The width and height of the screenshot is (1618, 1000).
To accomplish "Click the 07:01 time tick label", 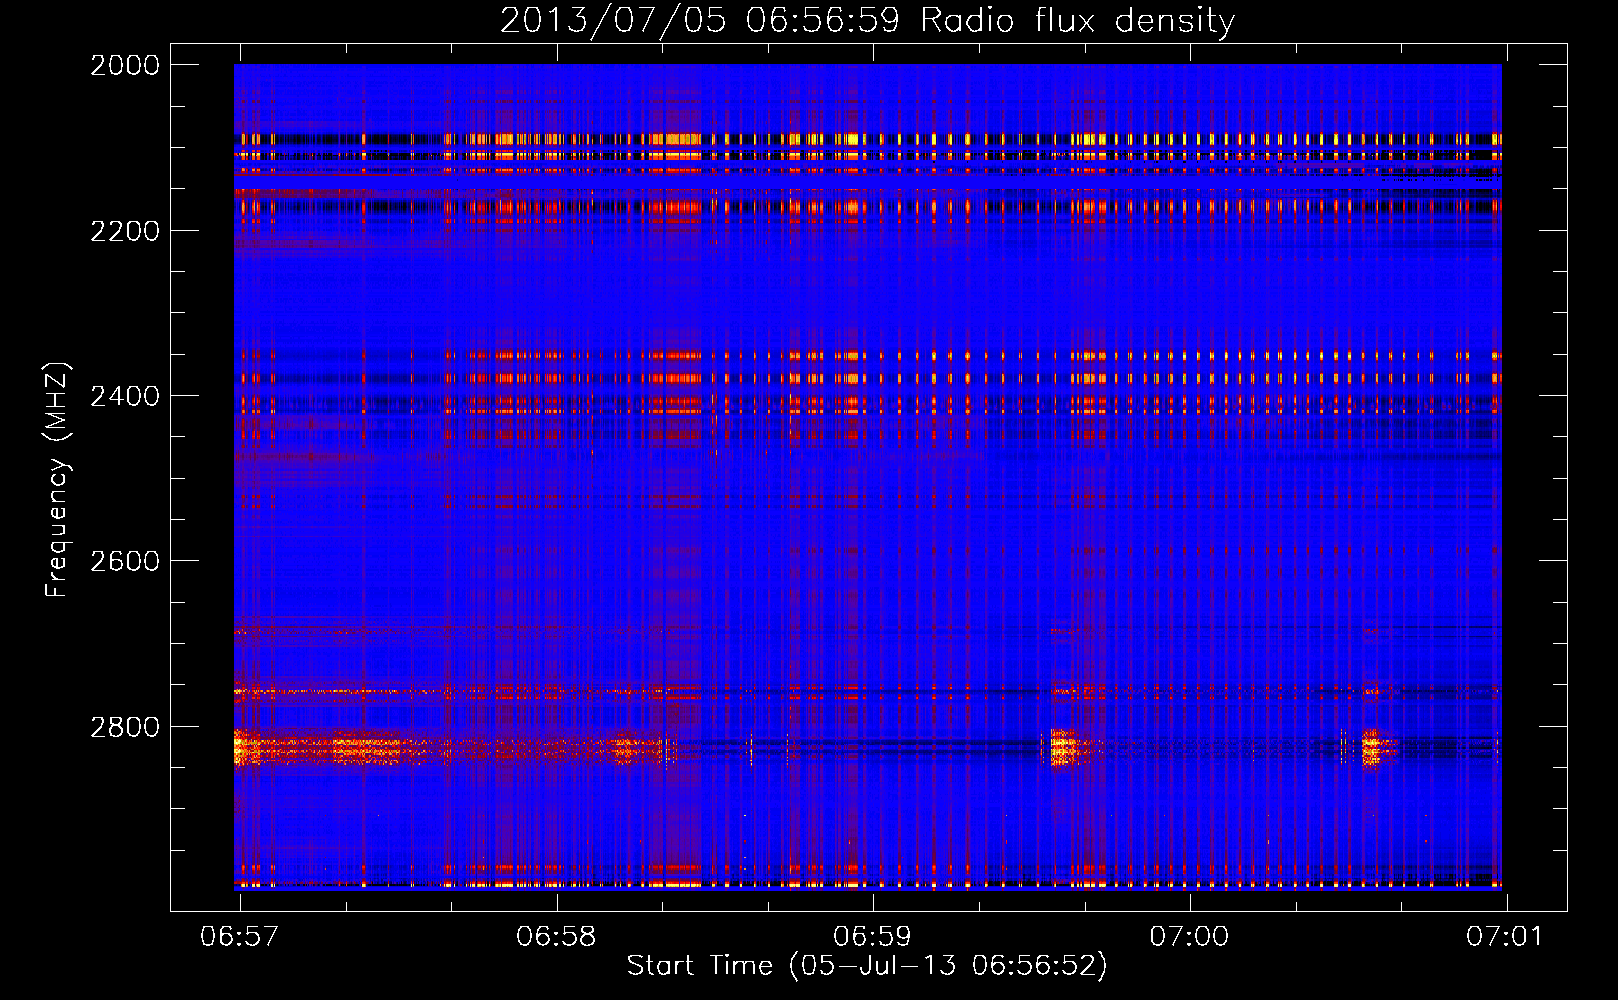I will [1505, 937].
